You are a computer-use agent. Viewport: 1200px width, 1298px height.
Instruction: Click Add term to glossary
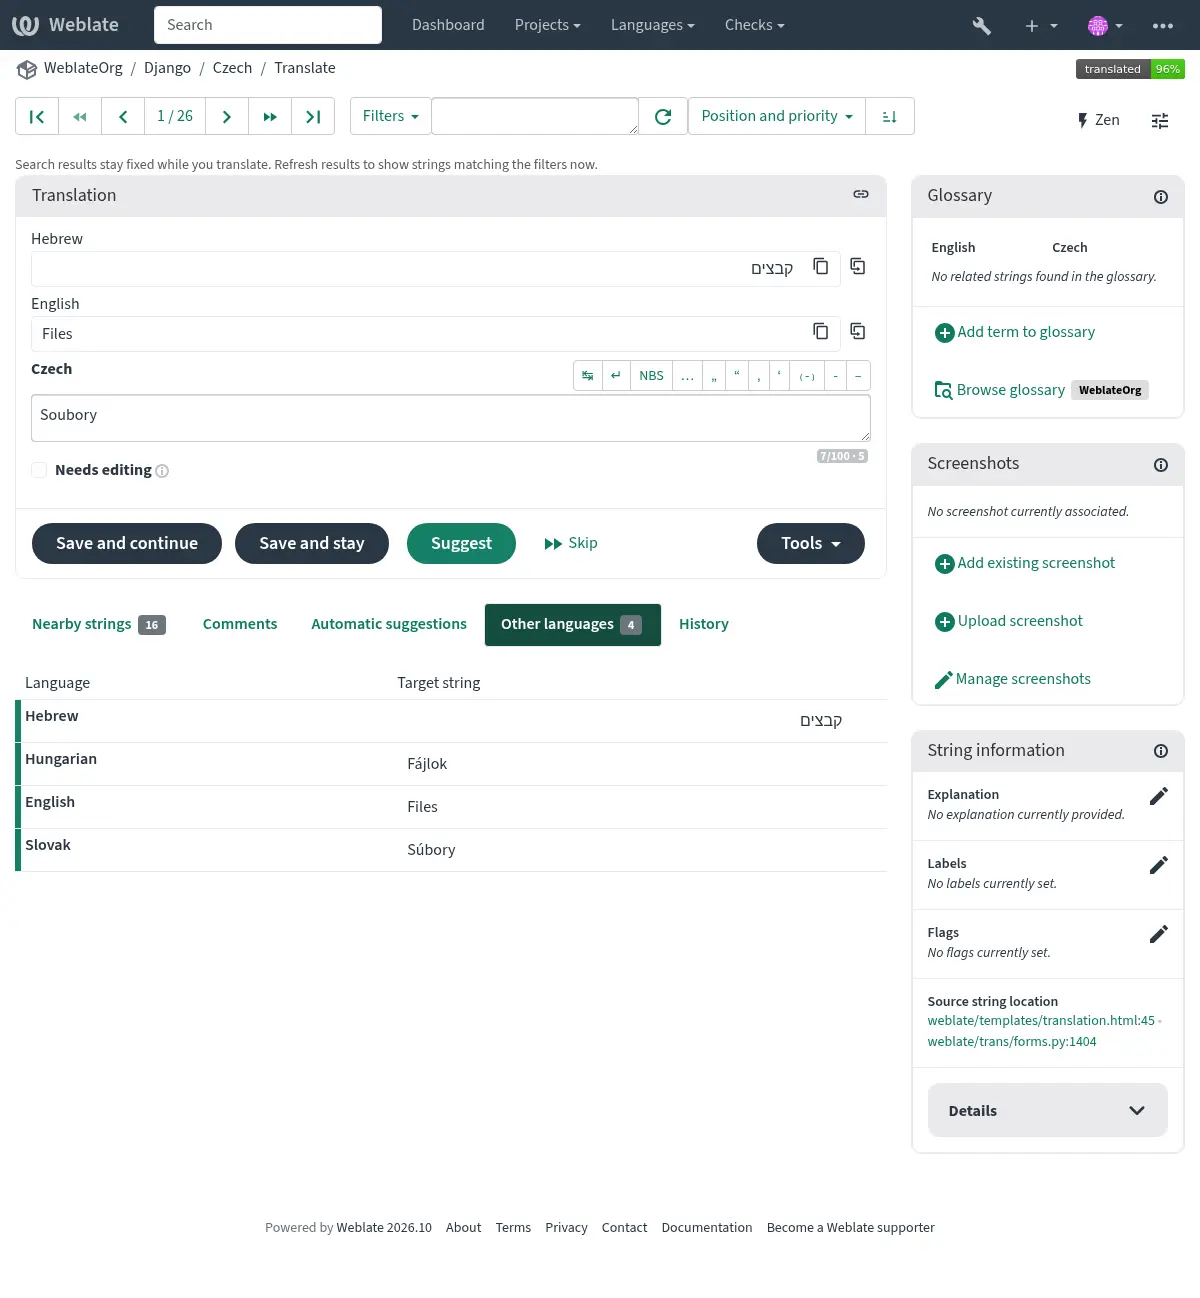click(1015, 332)
